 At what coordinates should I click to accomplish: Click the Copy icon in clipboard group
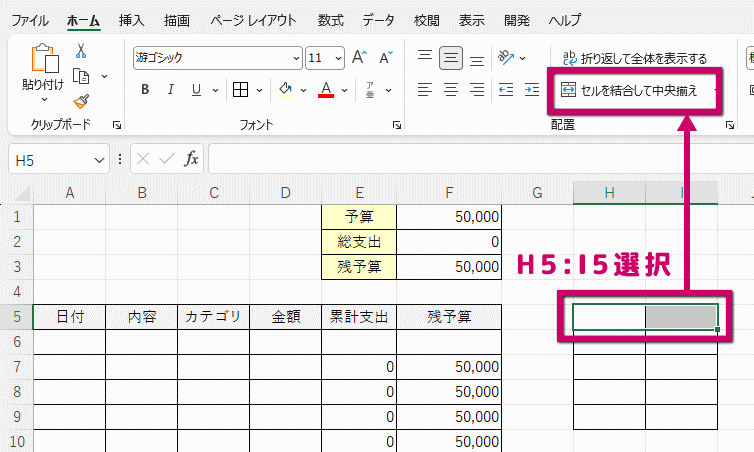coord(82,76)
